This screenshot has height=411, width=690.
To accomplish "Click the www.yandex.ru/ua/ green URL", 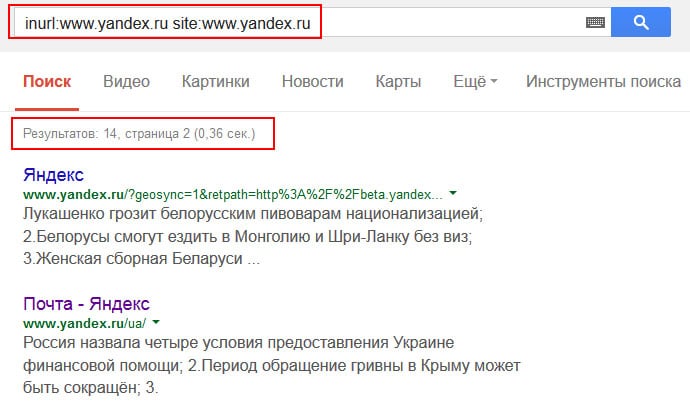I will click(x=84, y=323).
